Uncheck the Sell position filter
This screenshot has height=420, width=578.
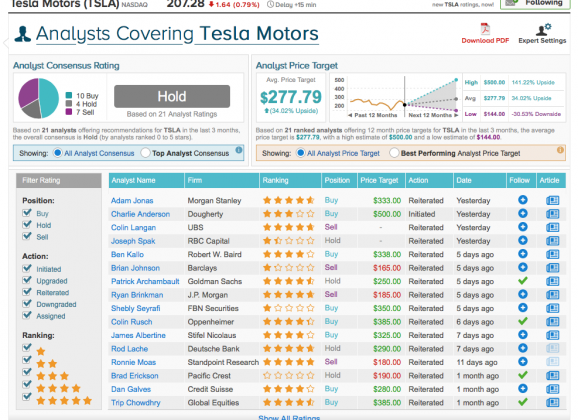click(27, 236)
